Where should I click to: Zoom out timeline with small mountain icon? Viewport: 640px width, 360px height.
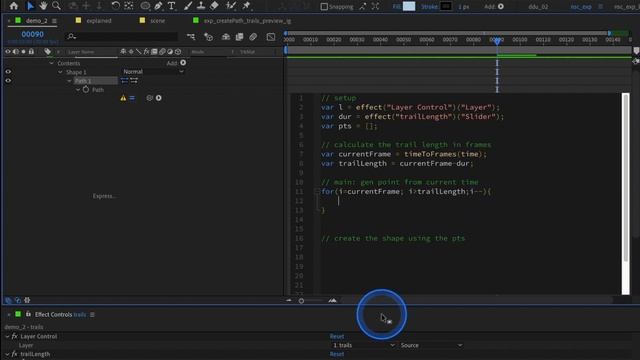pyautogui.click(x=289, y=300)
